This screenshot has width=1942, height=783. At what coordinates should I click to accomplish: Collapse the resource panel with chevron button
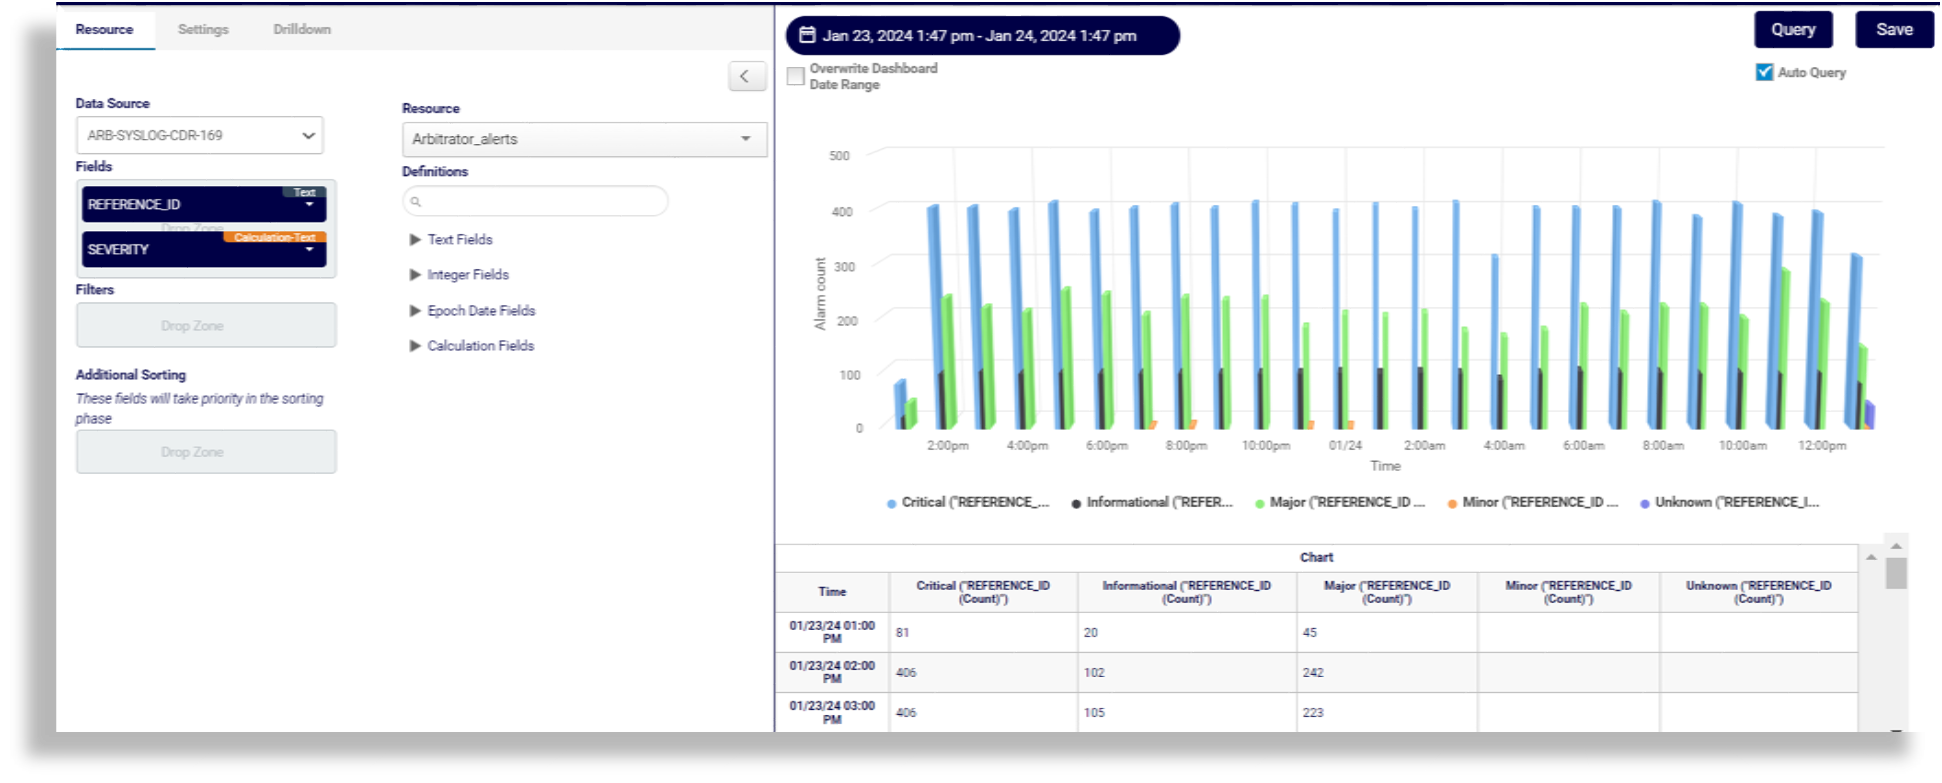(745, 76)
